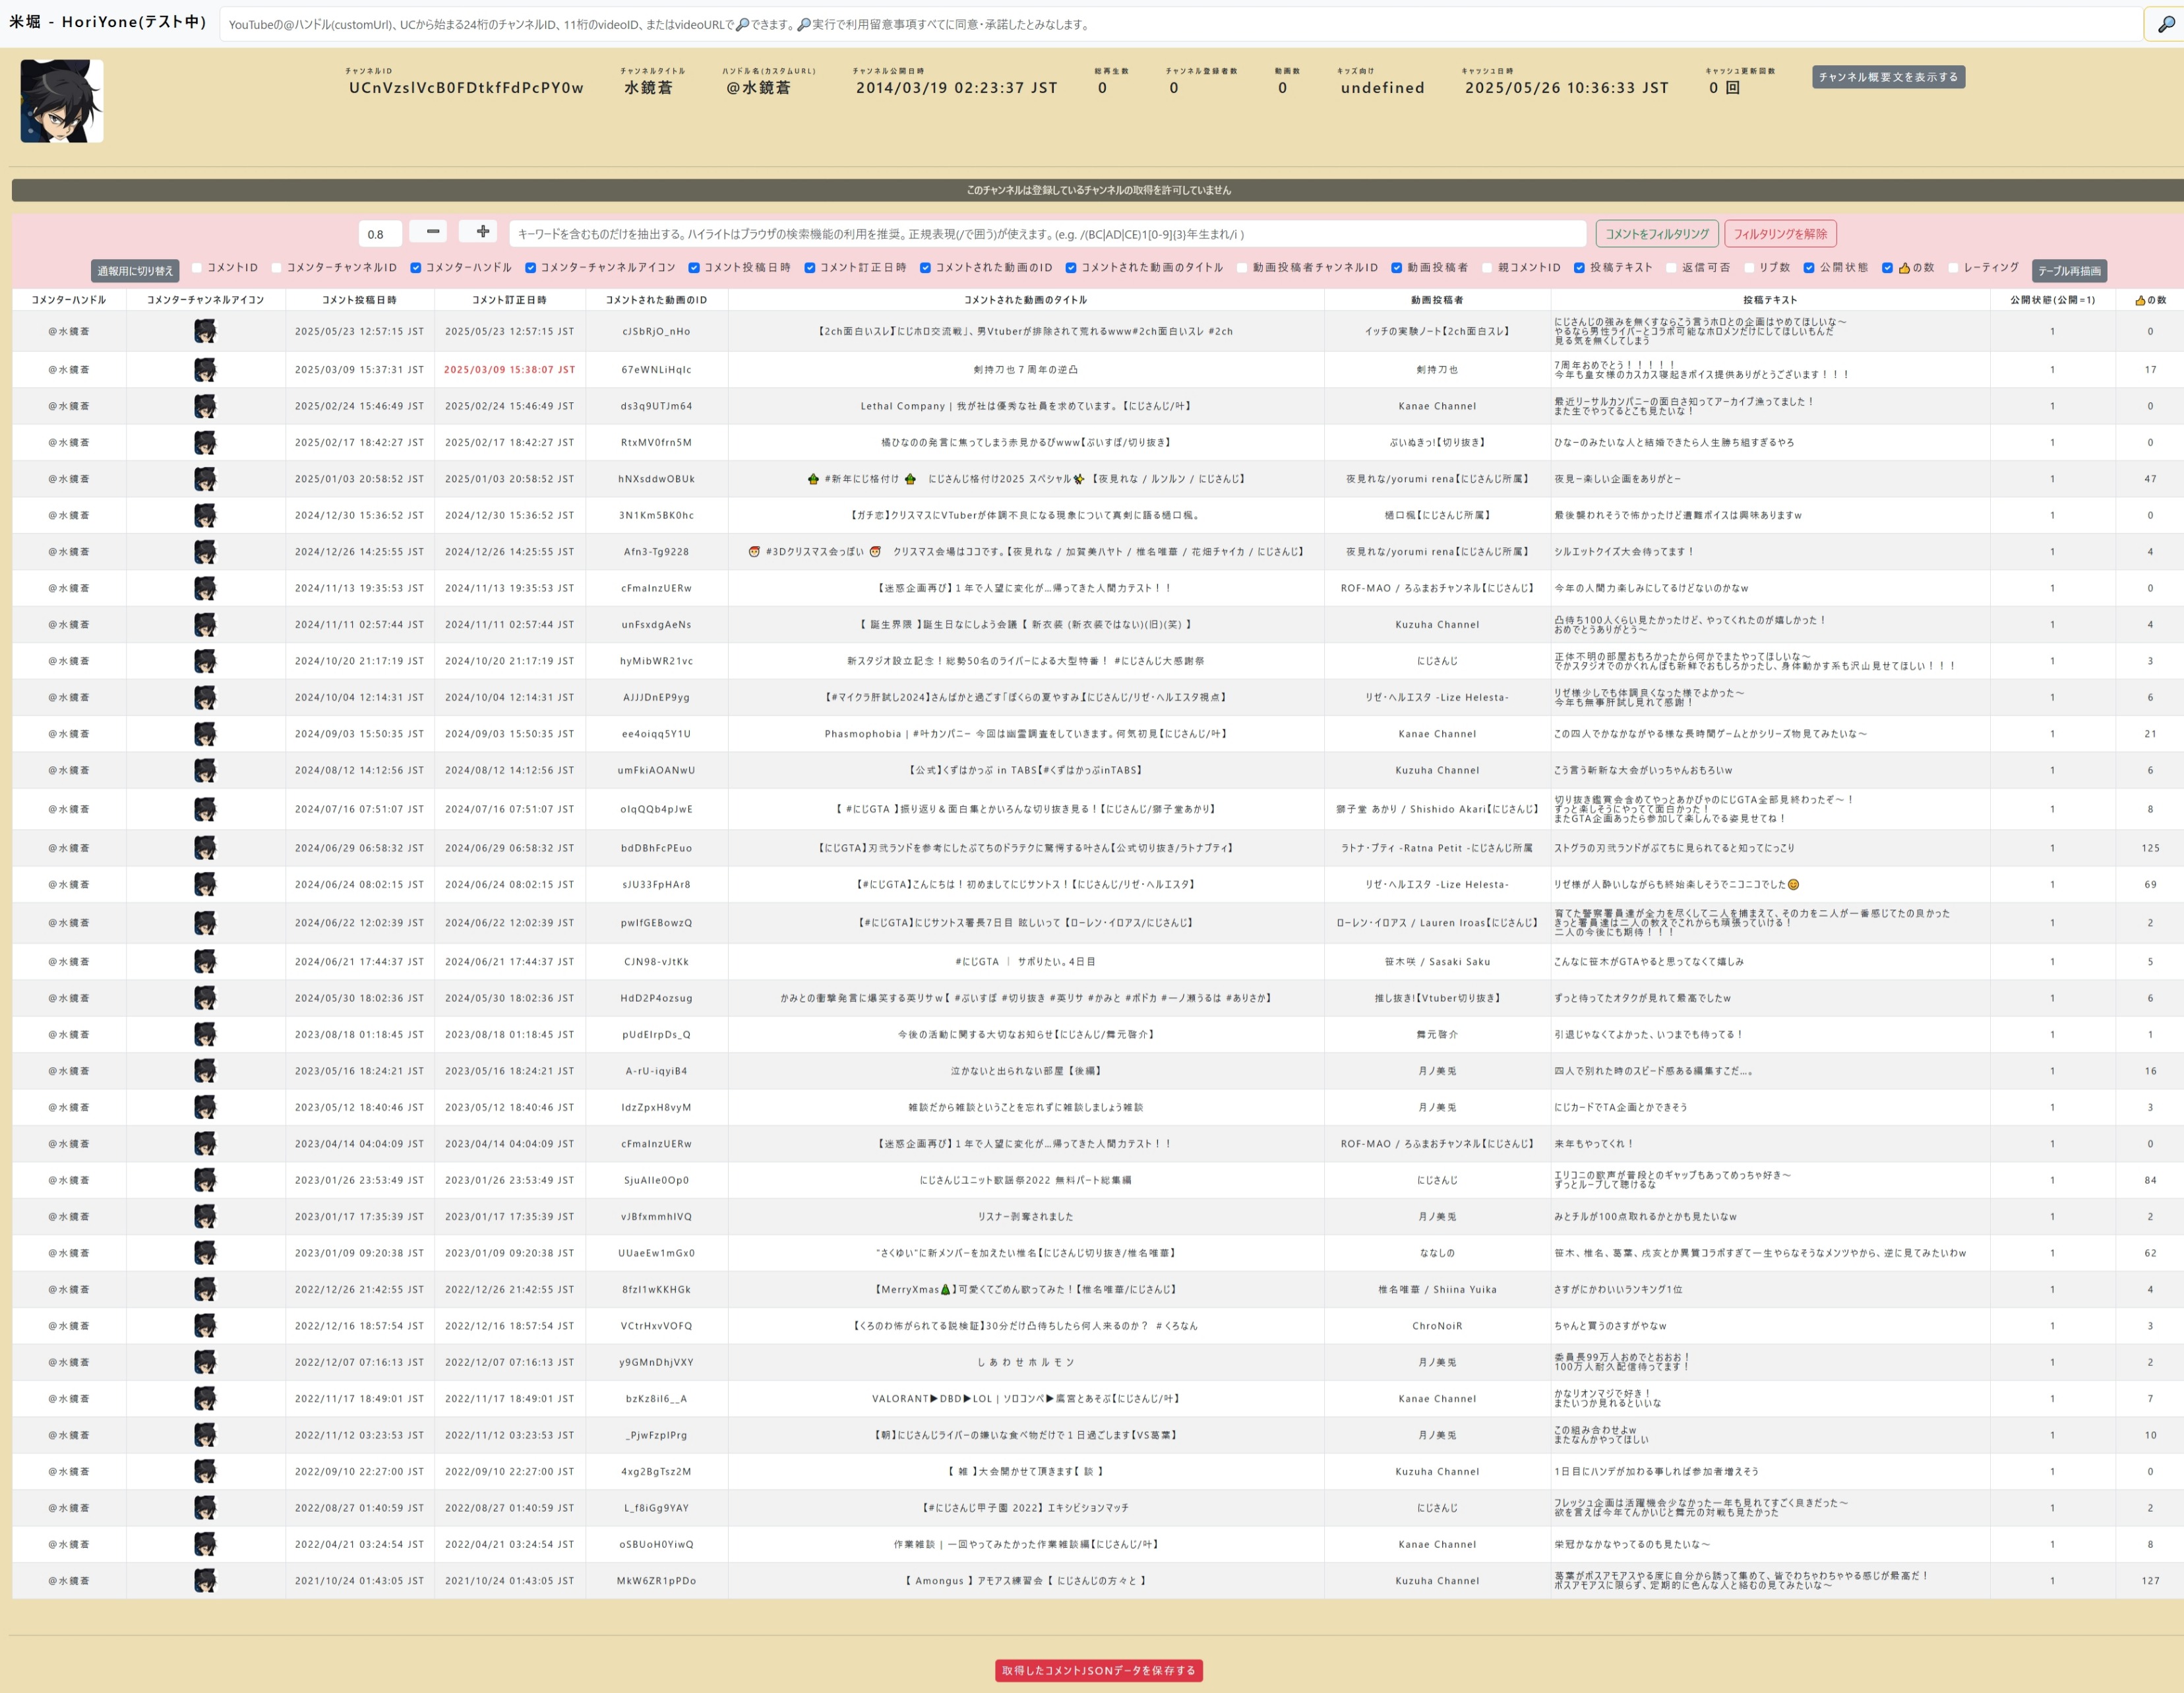Click the keyword filter input field

1047,234
